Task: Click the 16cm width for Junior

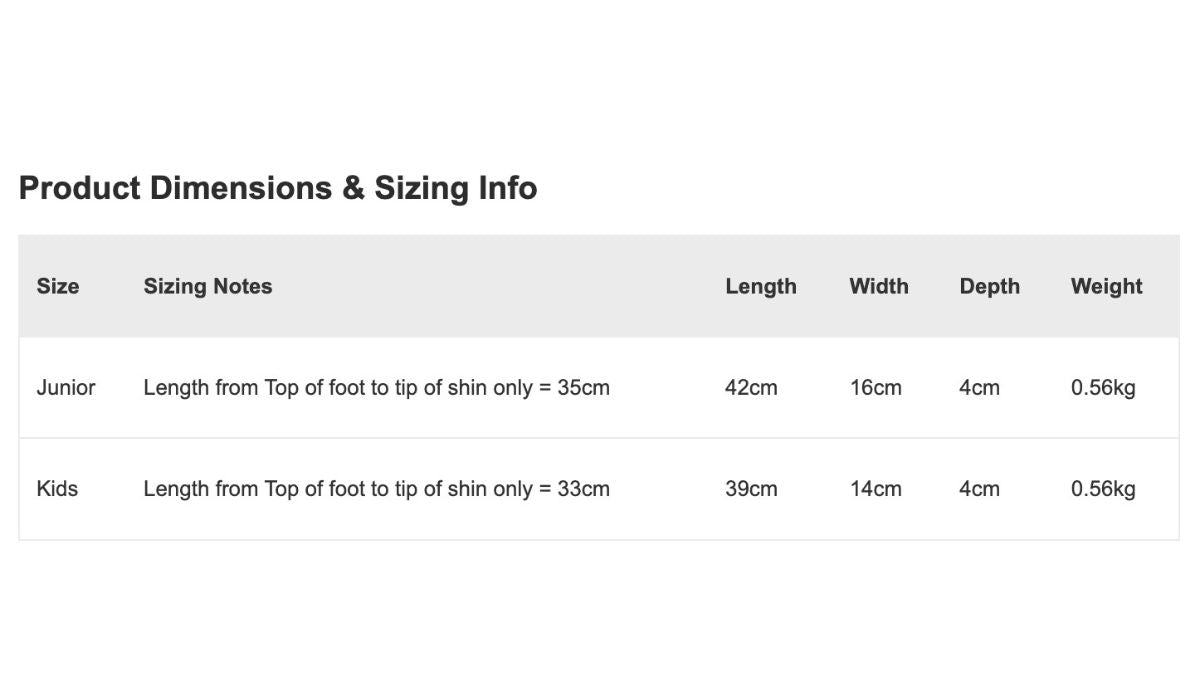Action: click(x=876, y=388)
